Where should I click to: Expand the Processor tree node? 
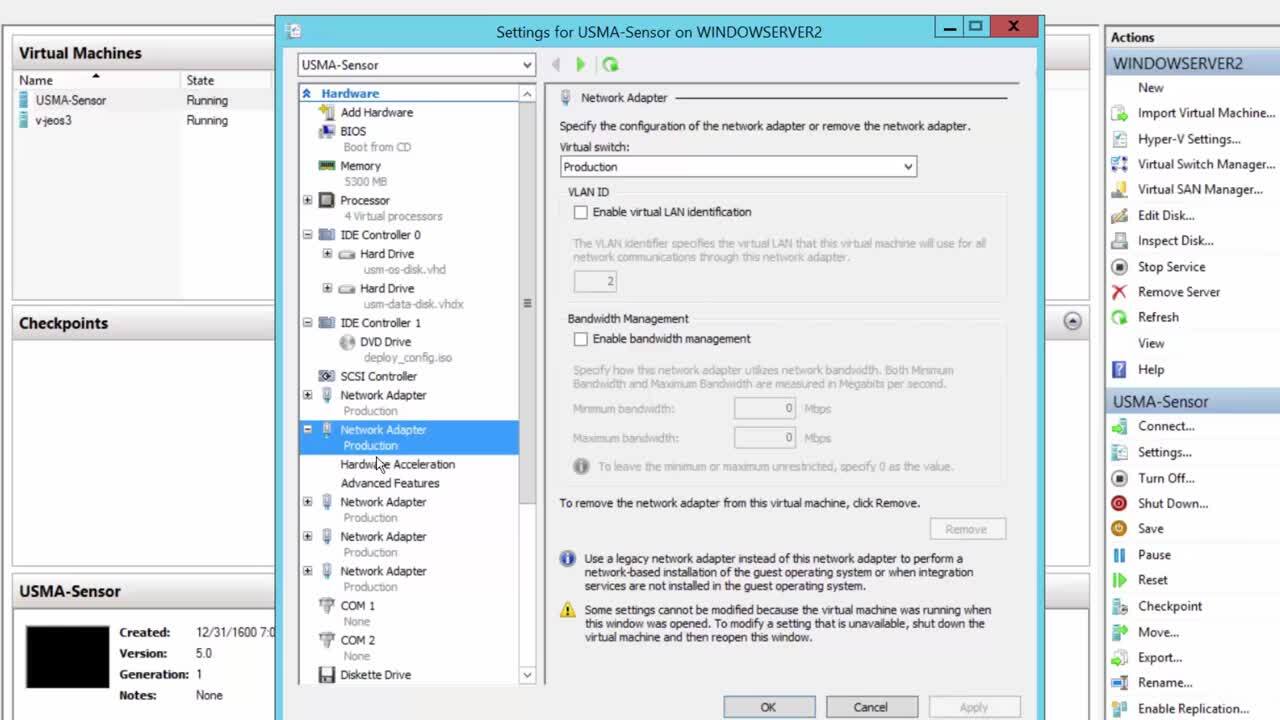307,200
